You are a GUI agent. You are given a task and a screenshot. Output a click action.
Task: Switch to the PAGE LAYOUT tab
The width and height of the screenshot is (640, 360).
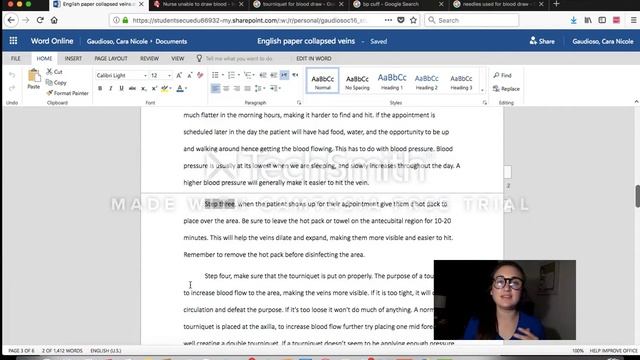(111, 58)
